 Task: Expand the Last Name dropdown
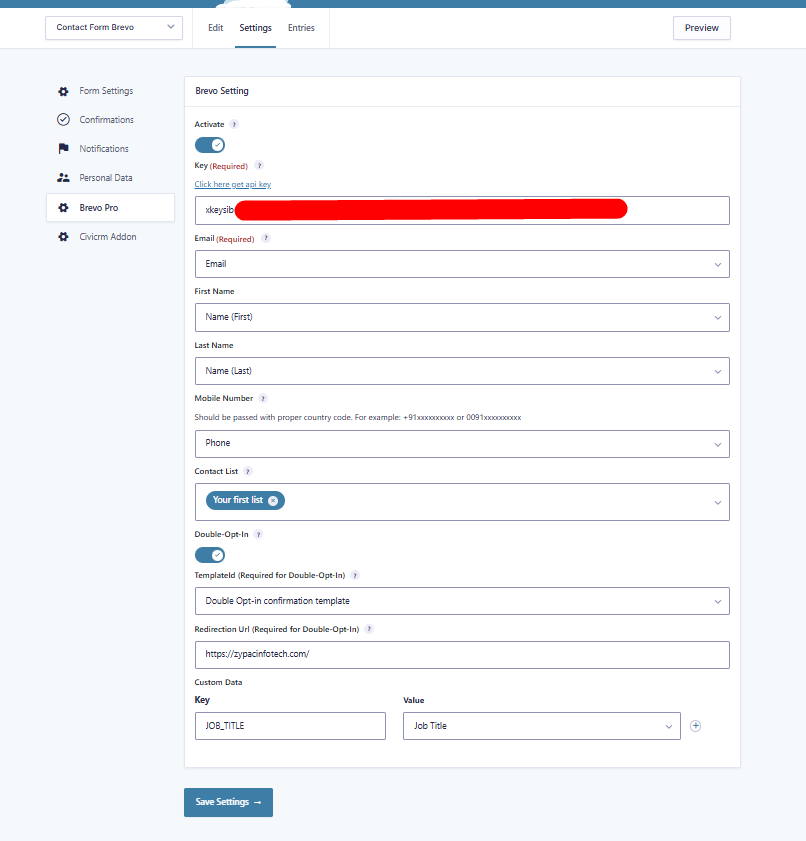click(462, 371)
